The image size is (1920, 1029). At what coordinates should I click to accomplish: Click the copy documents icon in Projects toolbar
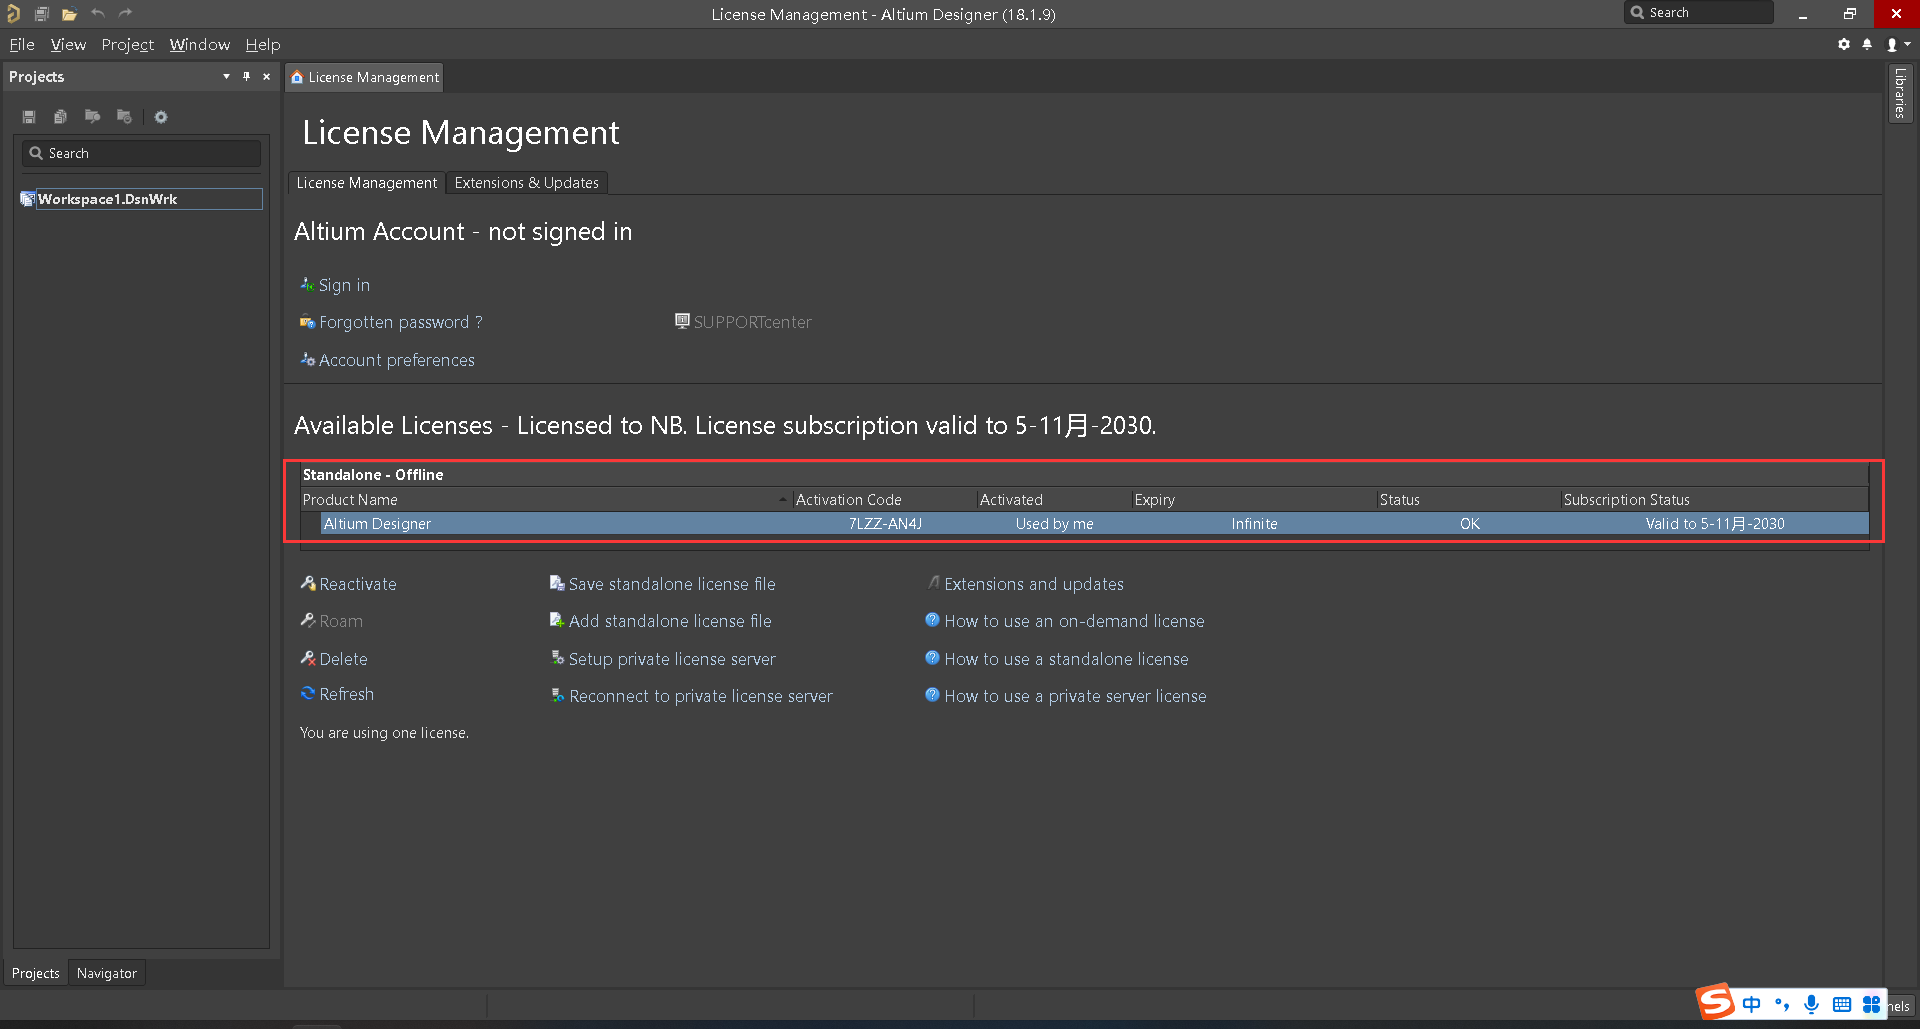(x=60, y=117)
